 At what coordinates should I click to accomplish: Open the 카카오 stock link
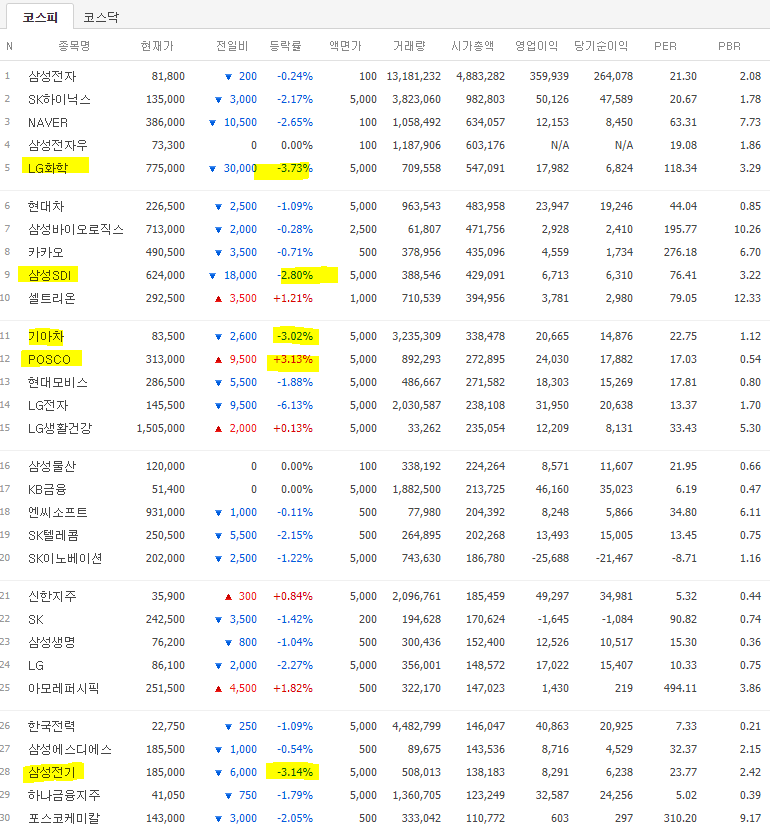point(45,252)
